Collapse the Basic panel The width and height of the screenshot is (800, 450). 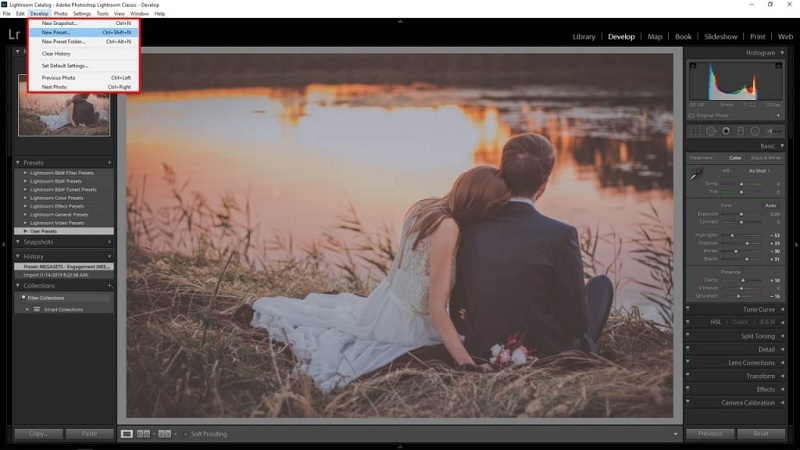click(x=782, y=146)
